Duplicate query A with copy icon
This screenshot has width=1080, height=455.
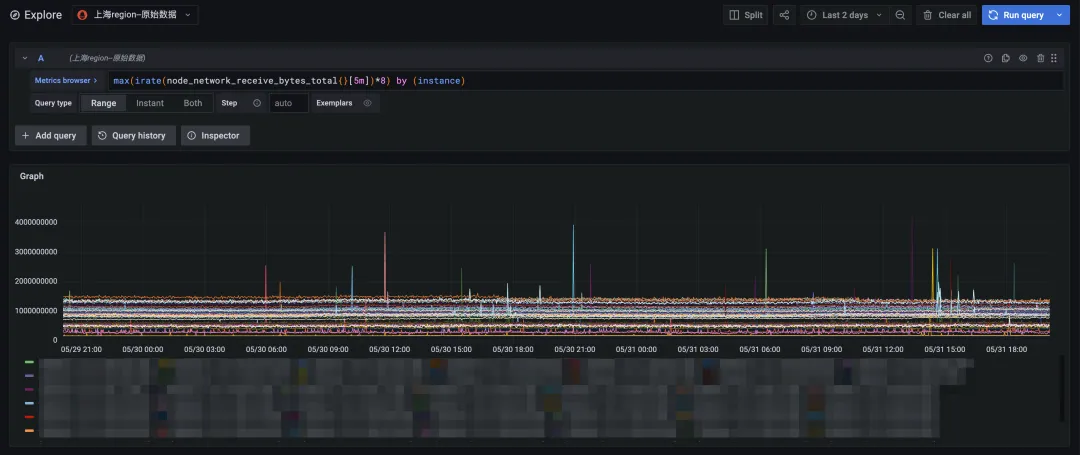pos(1006,58)
